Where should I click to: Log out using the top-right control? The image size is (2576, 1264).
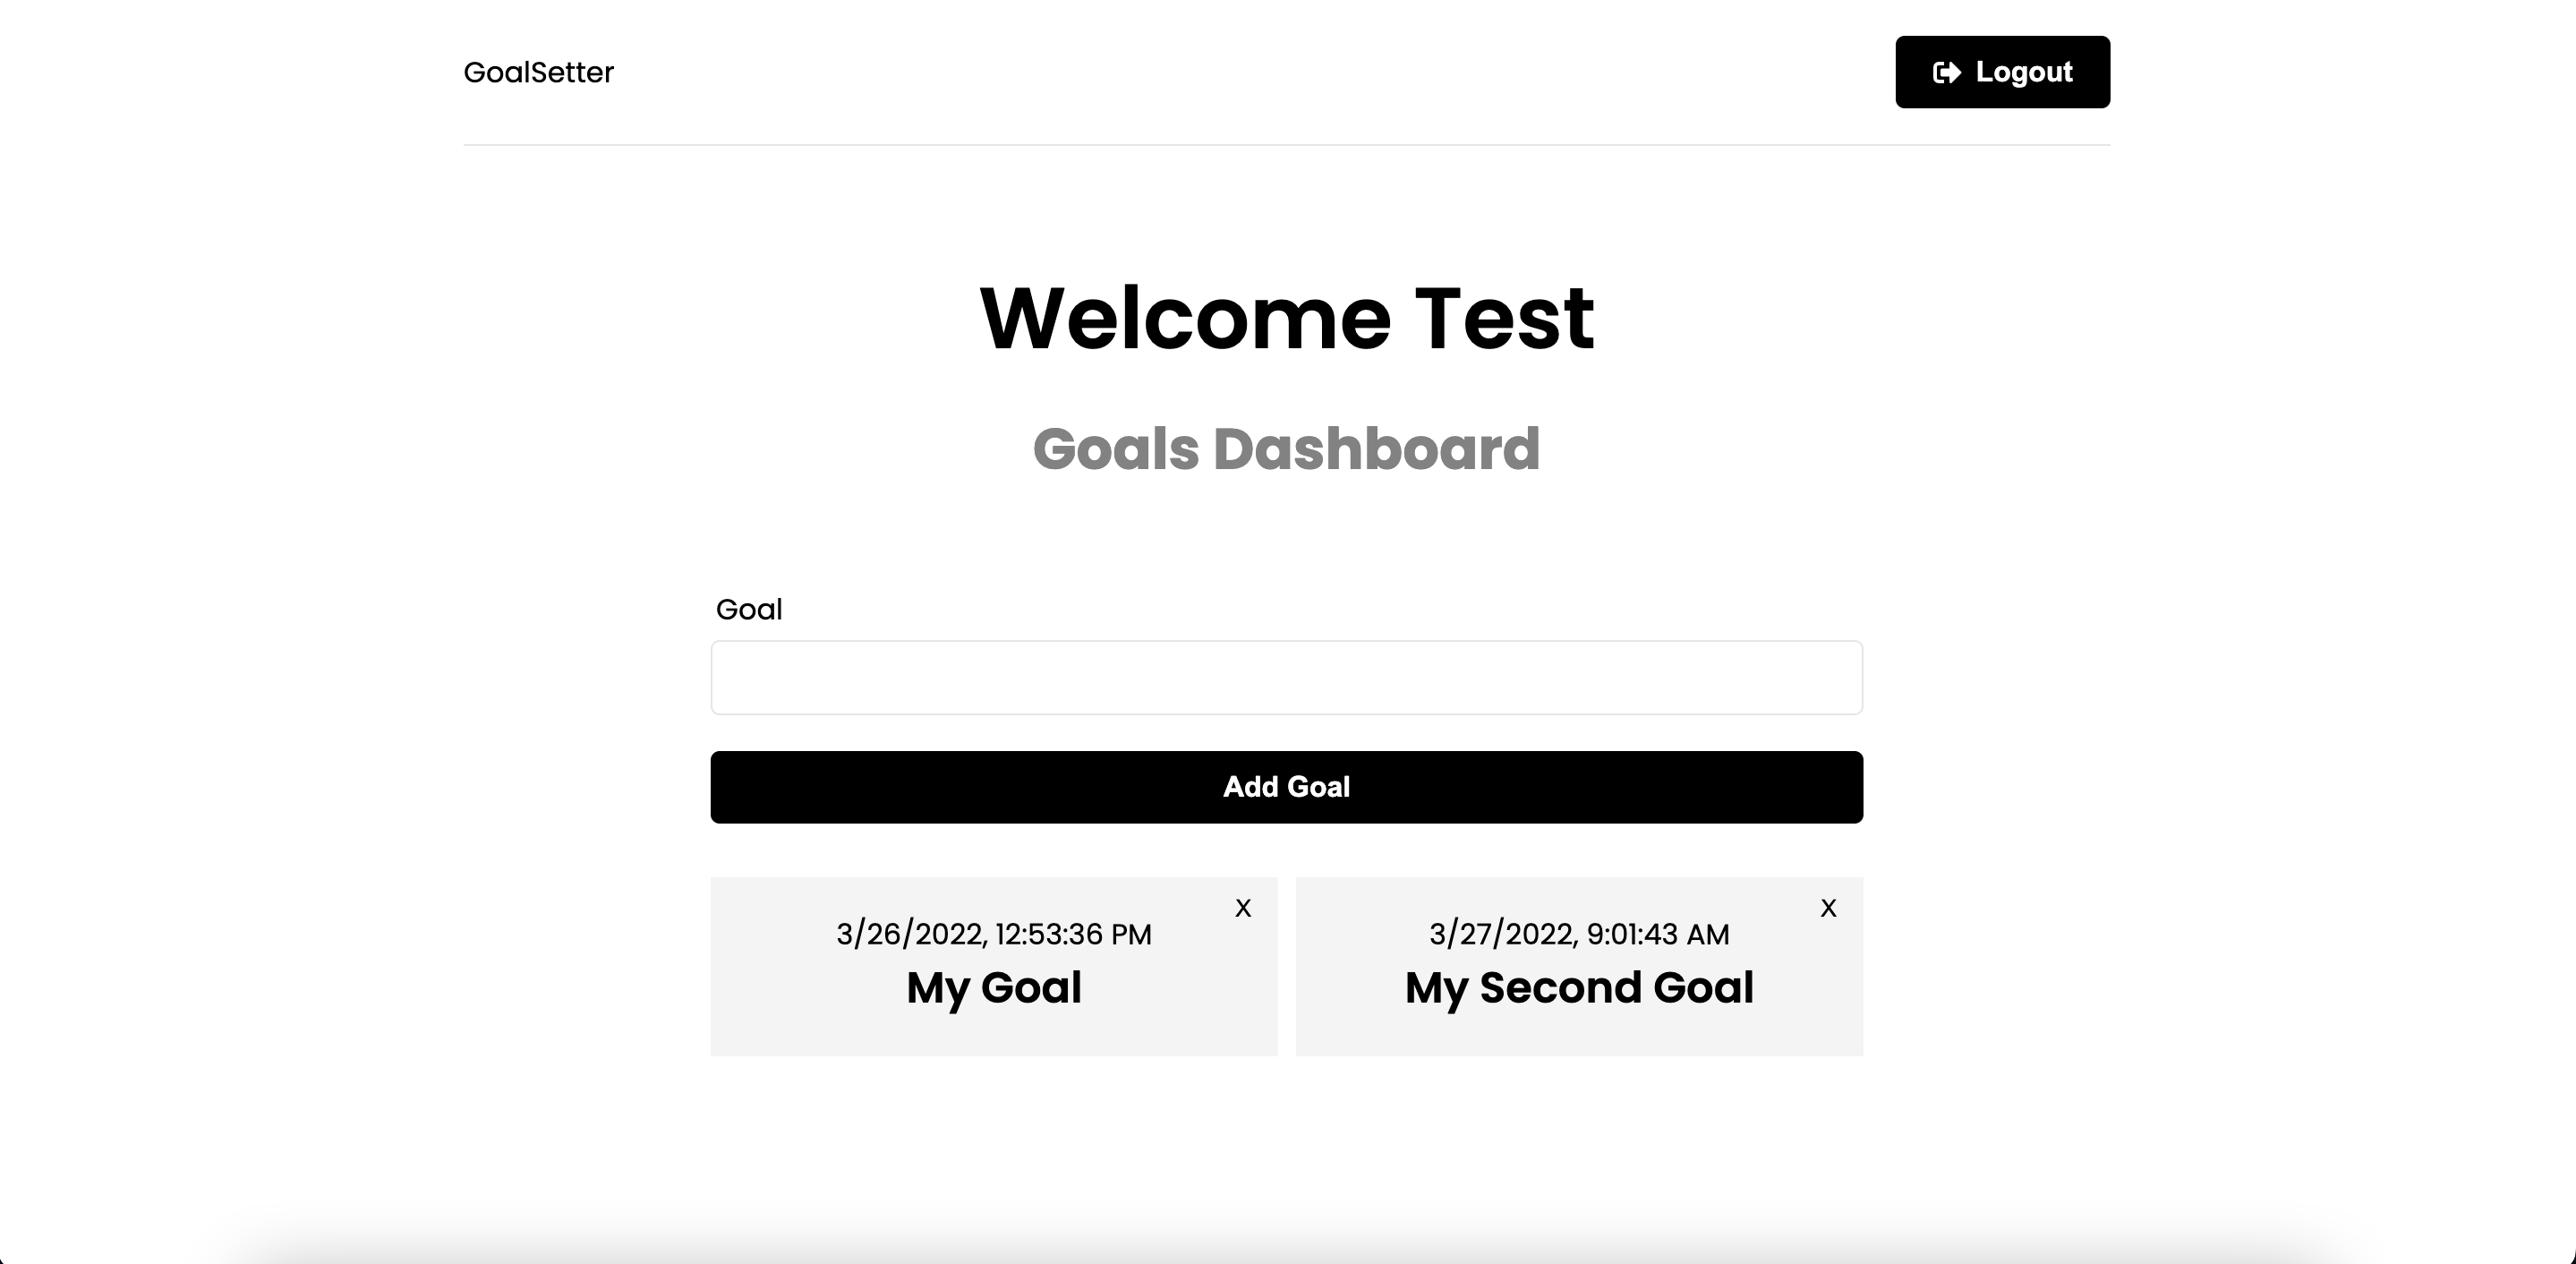click(x=2002, y=71)
